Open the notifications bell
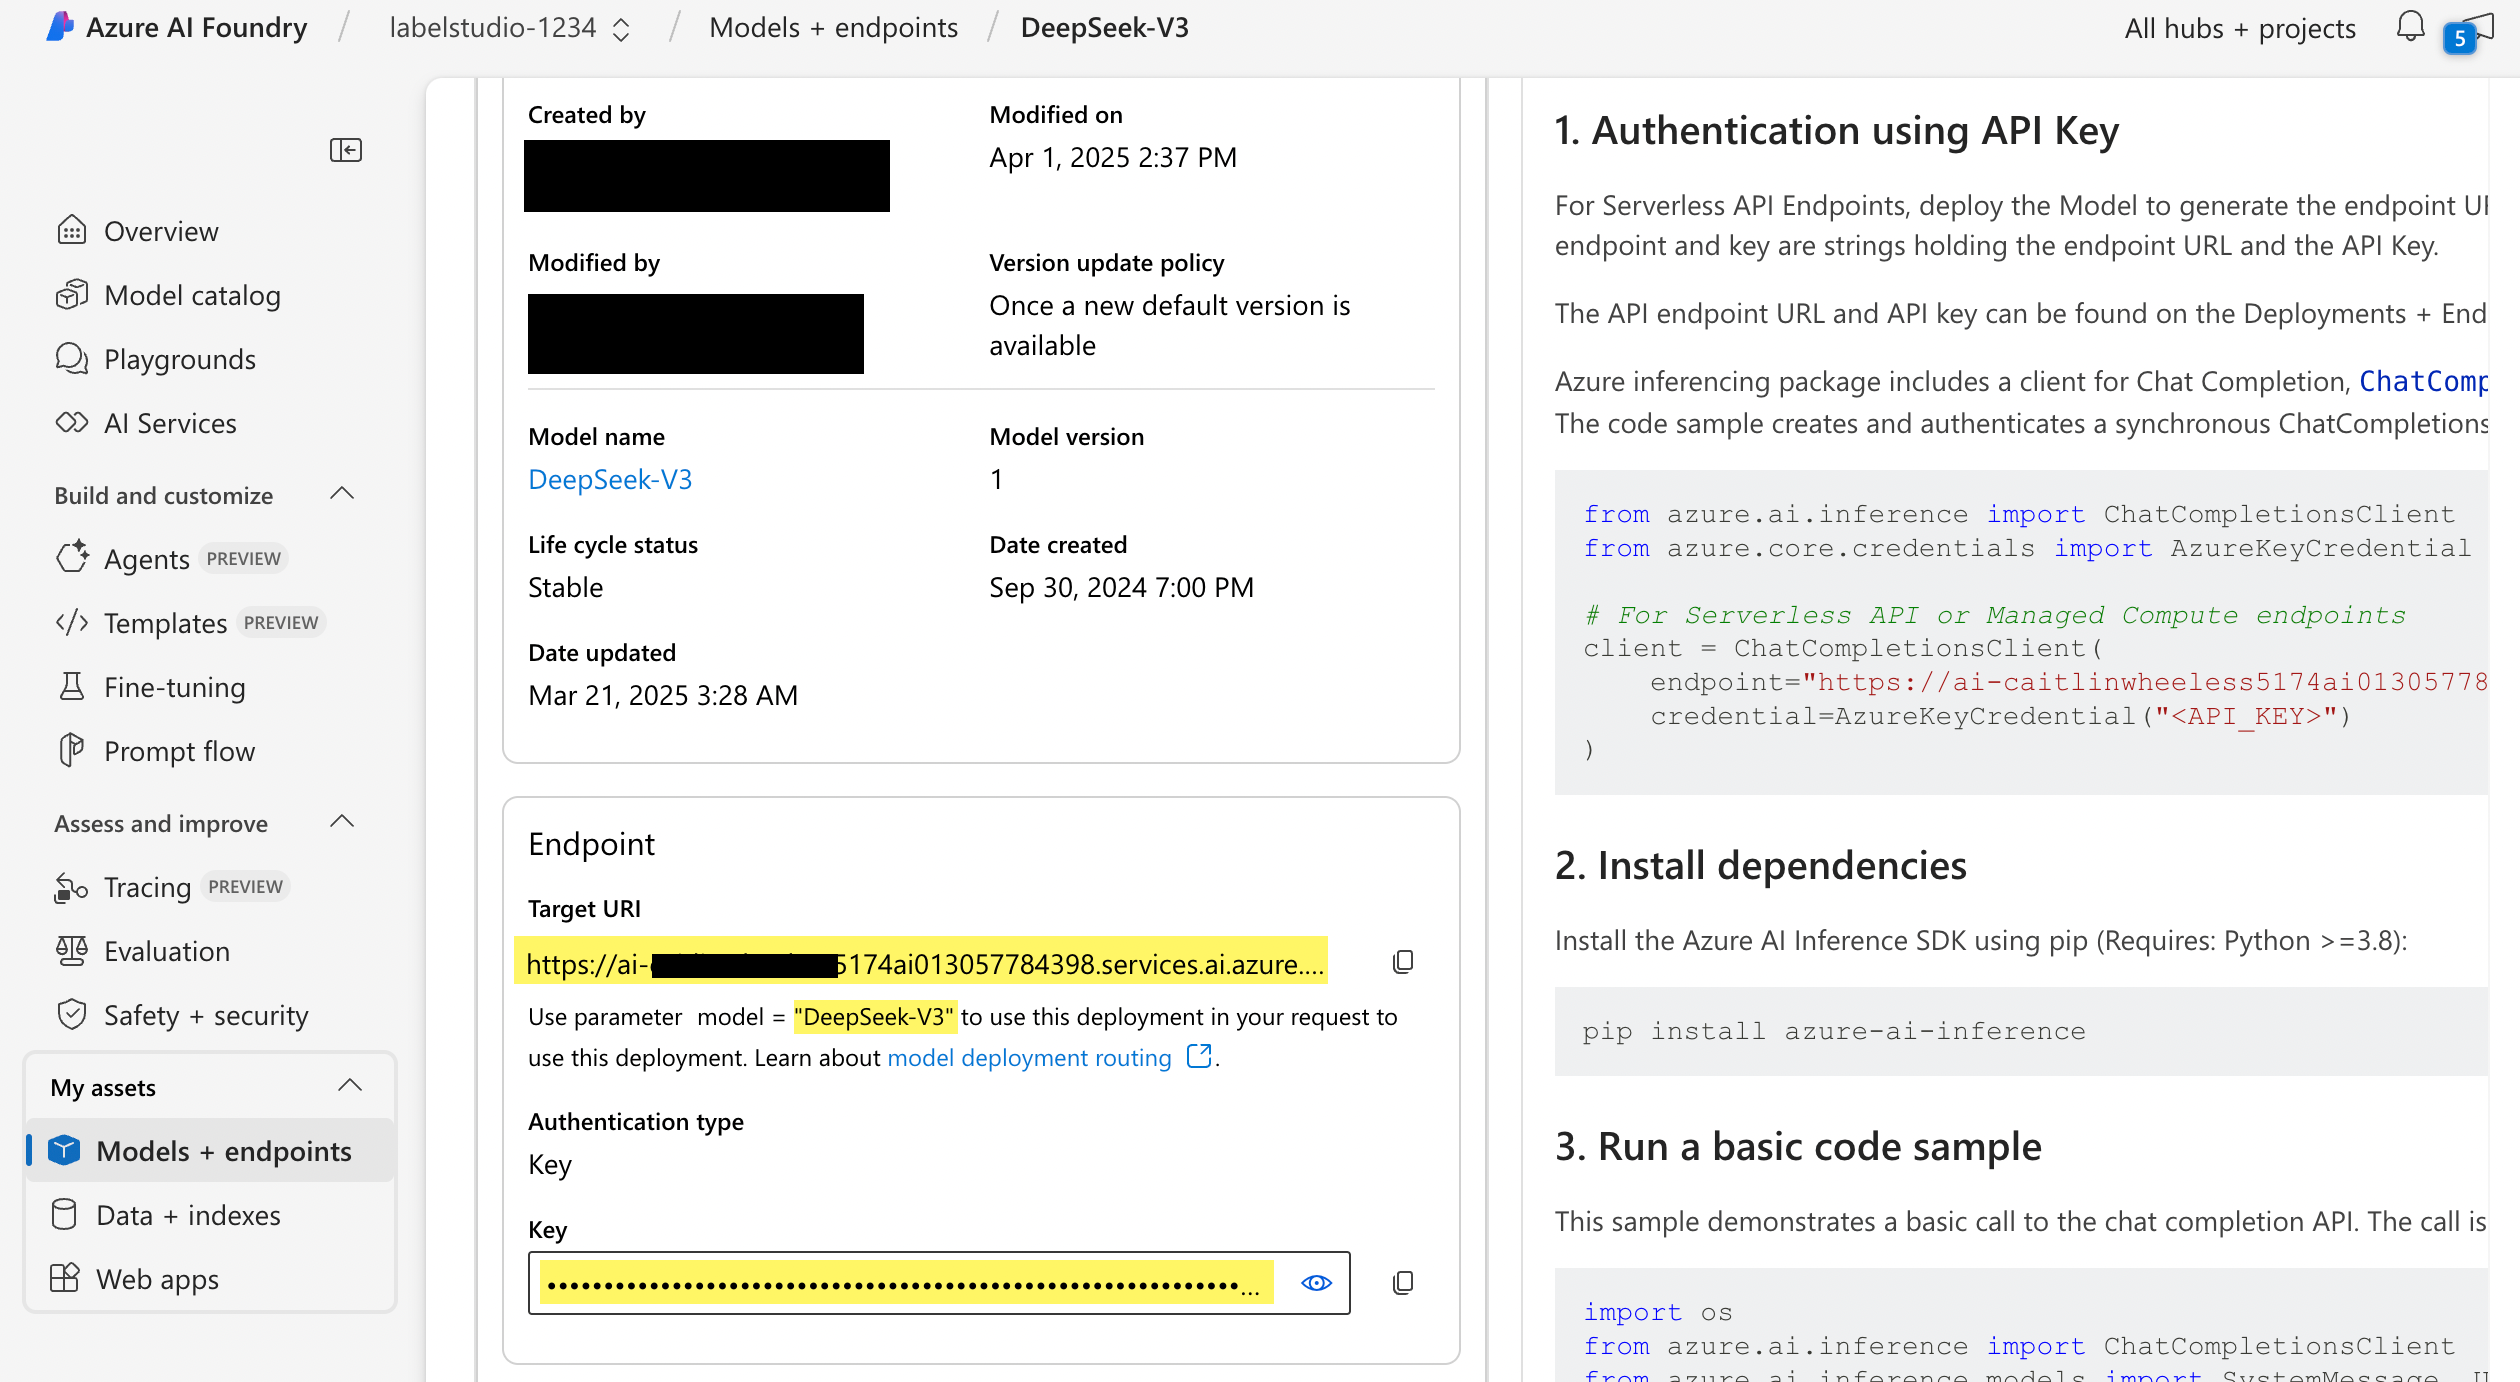This screenshot has height=1382, width=2520. point(2410,27)
